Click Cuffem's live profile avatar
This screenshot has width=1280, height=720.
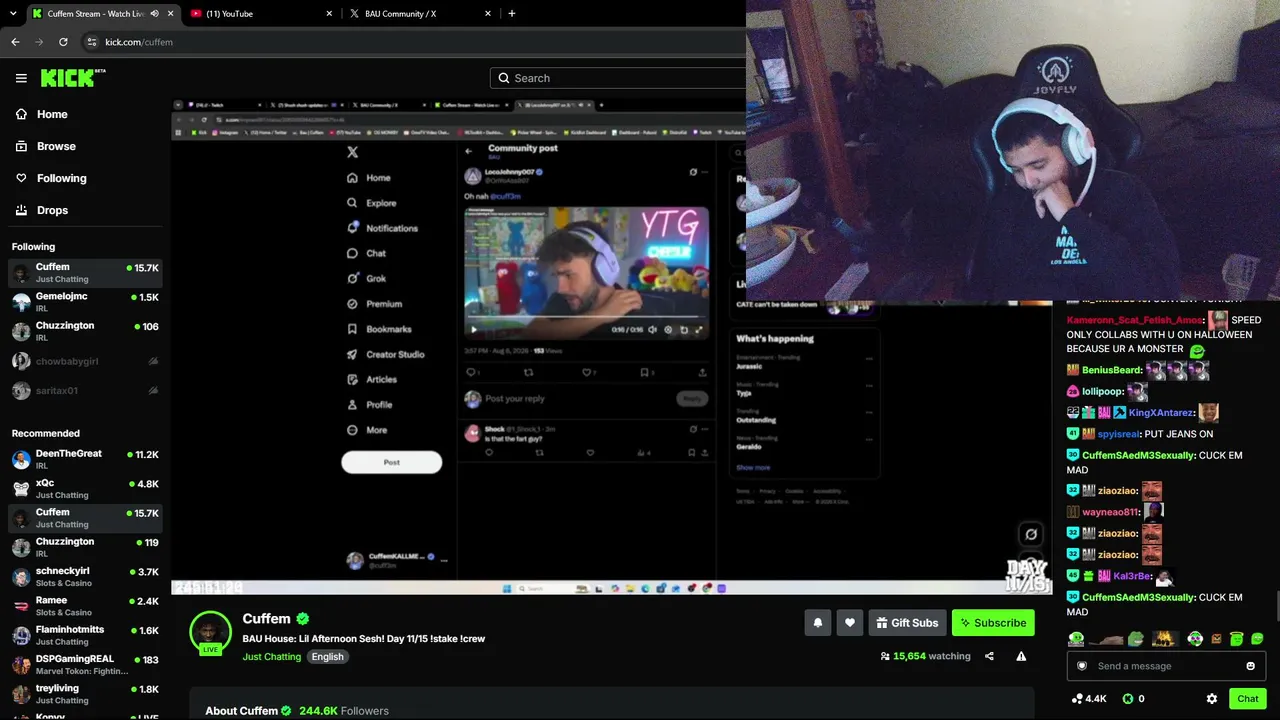pyautogui.click(x=210, y=631)
